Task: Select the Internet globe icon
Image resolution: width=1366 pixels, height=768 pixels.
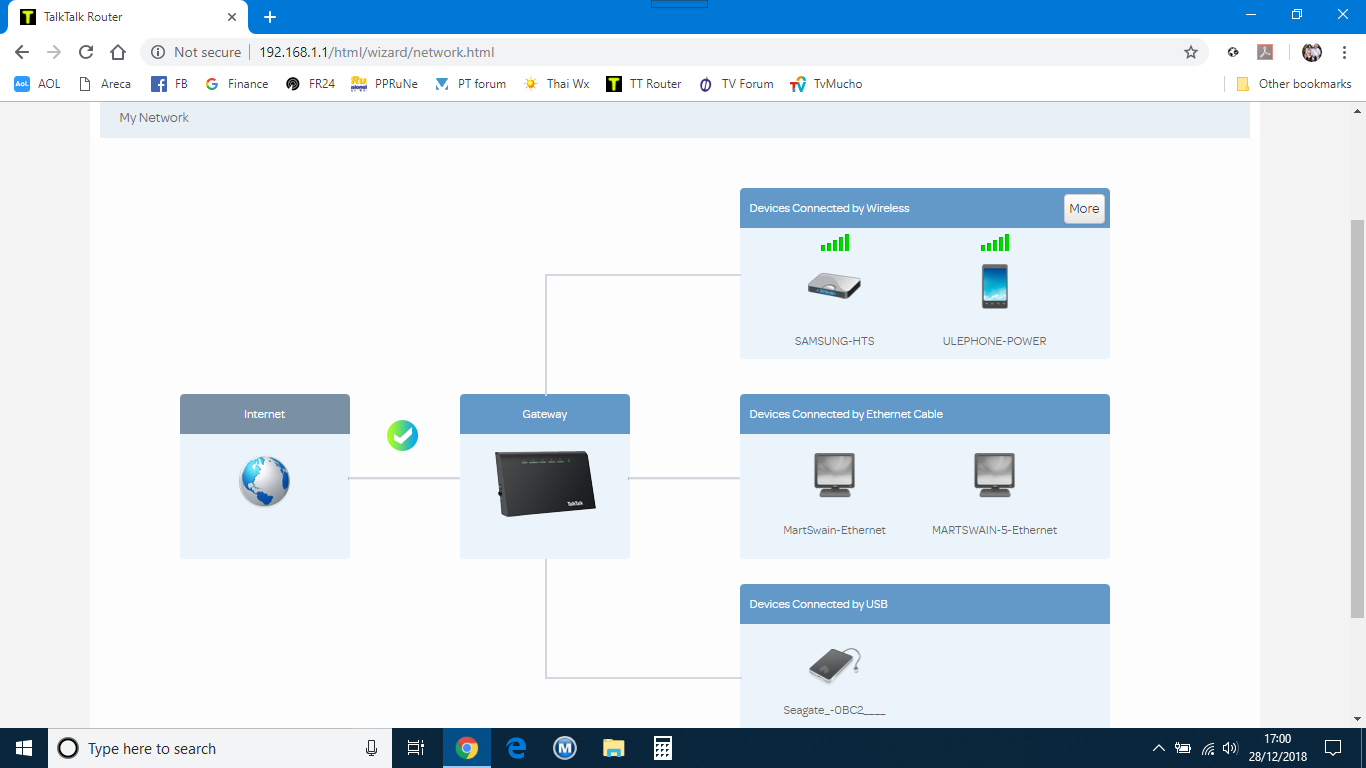Action: [265, 481]
